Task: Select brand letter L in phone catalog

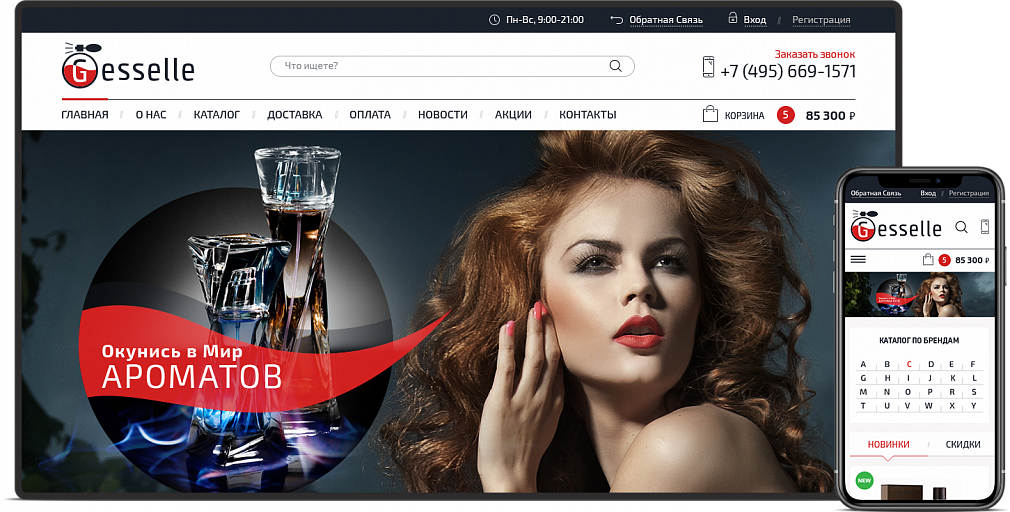Action: (974, 378)
